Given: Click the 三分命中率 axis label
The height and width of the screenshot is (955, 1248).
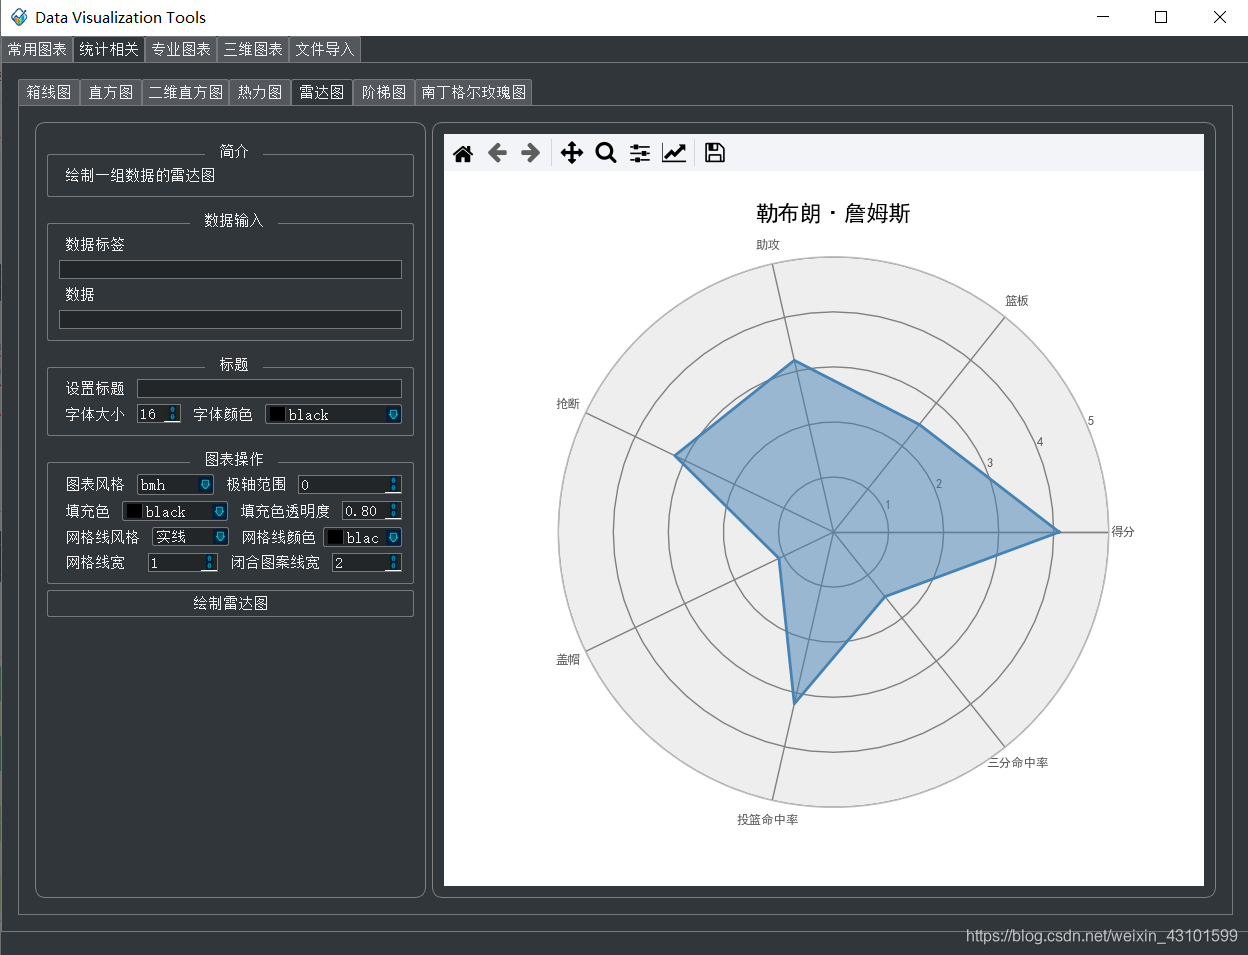Looking at the screenshot, I should click(x=1018, y=762).
